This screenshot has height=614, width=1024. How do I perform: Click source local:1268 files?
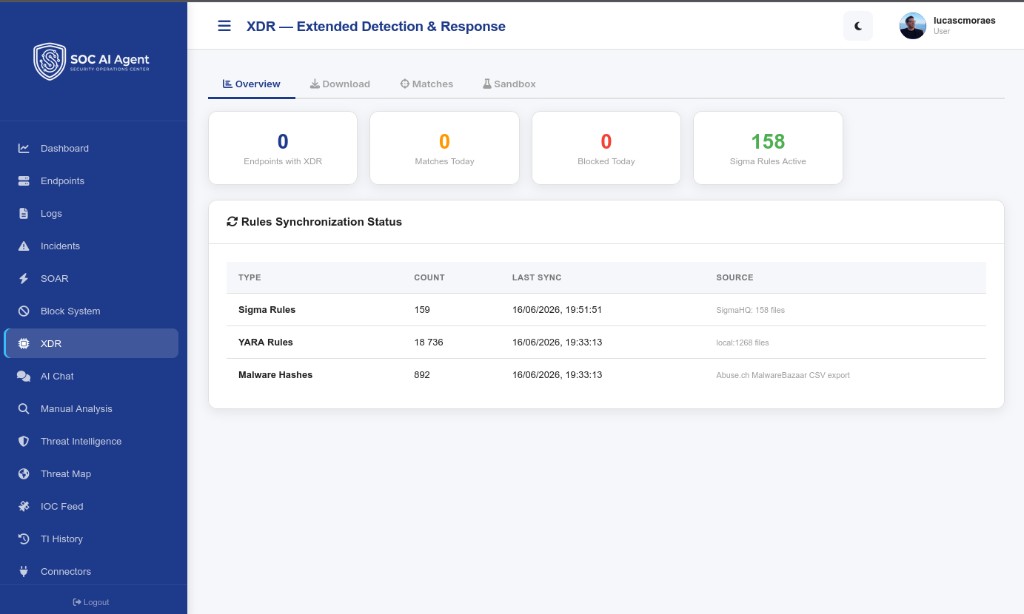(x=743, y=343)
